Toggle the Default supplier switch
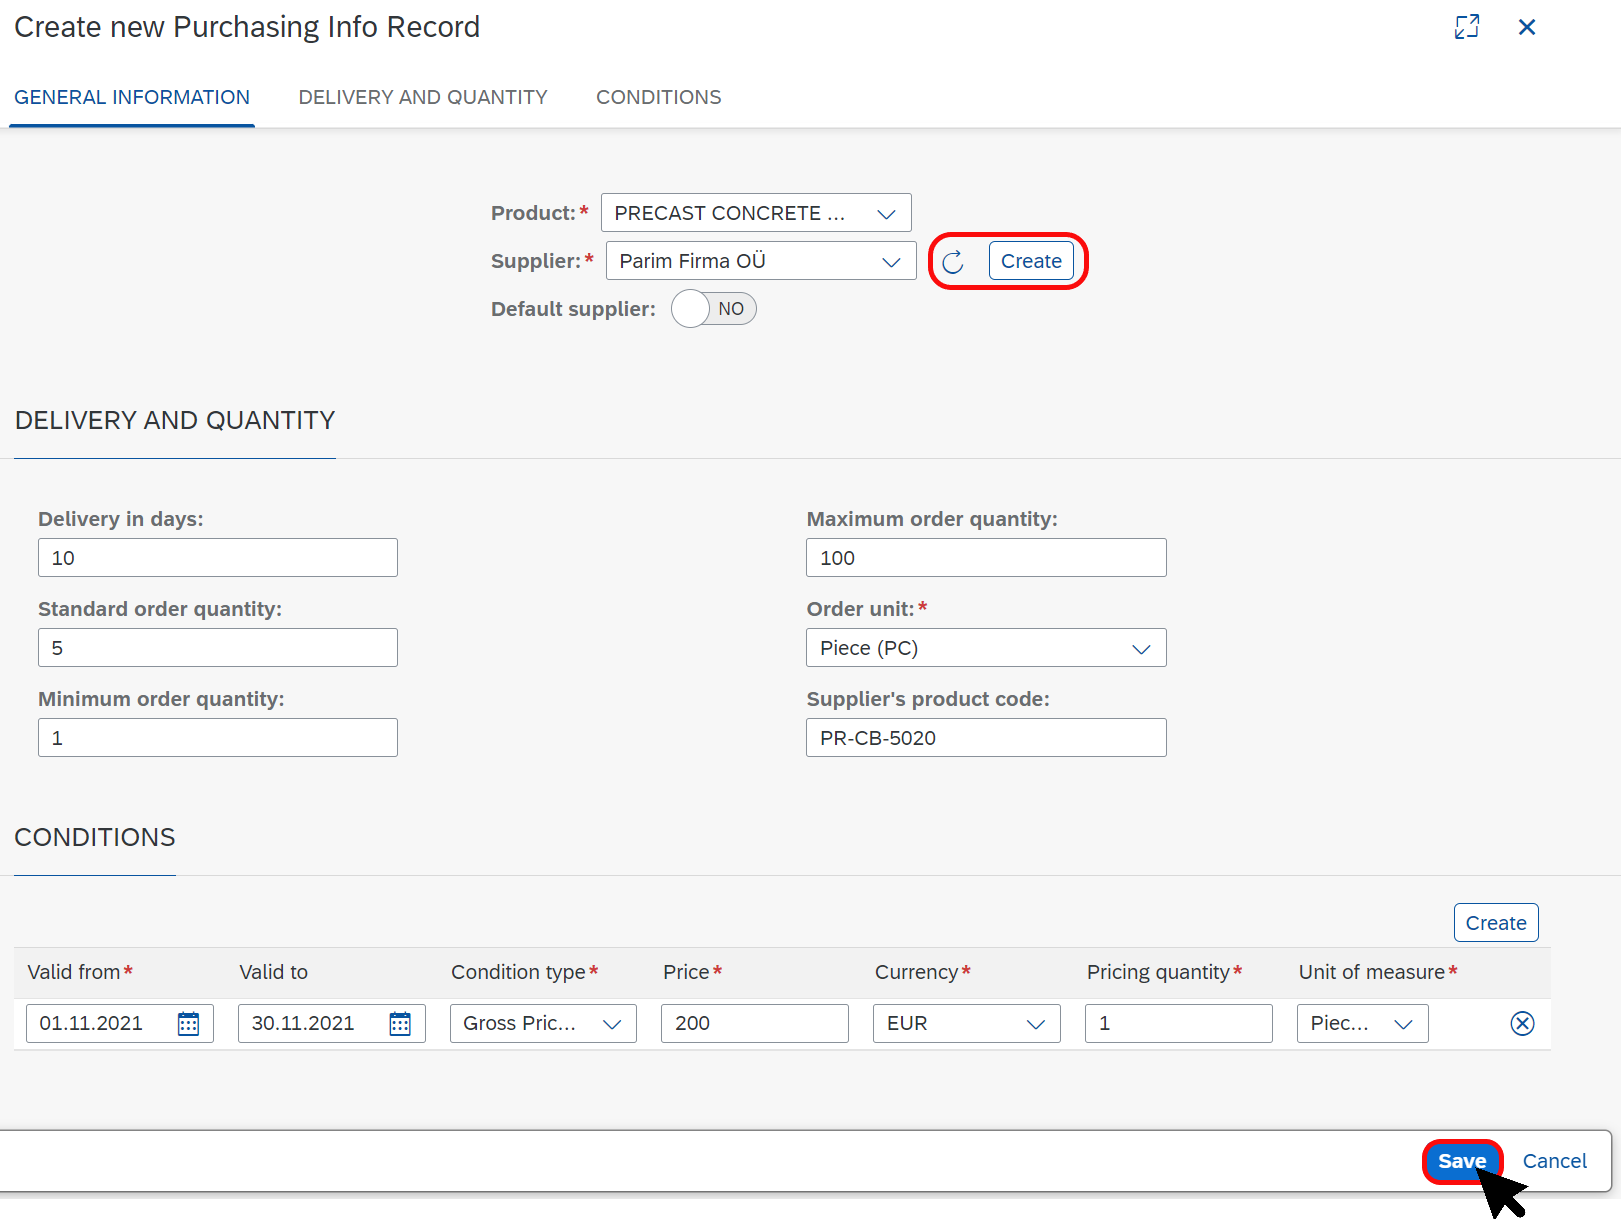Image resolution: width=1621 pixels, height=1219 pixels. point(713,309)
